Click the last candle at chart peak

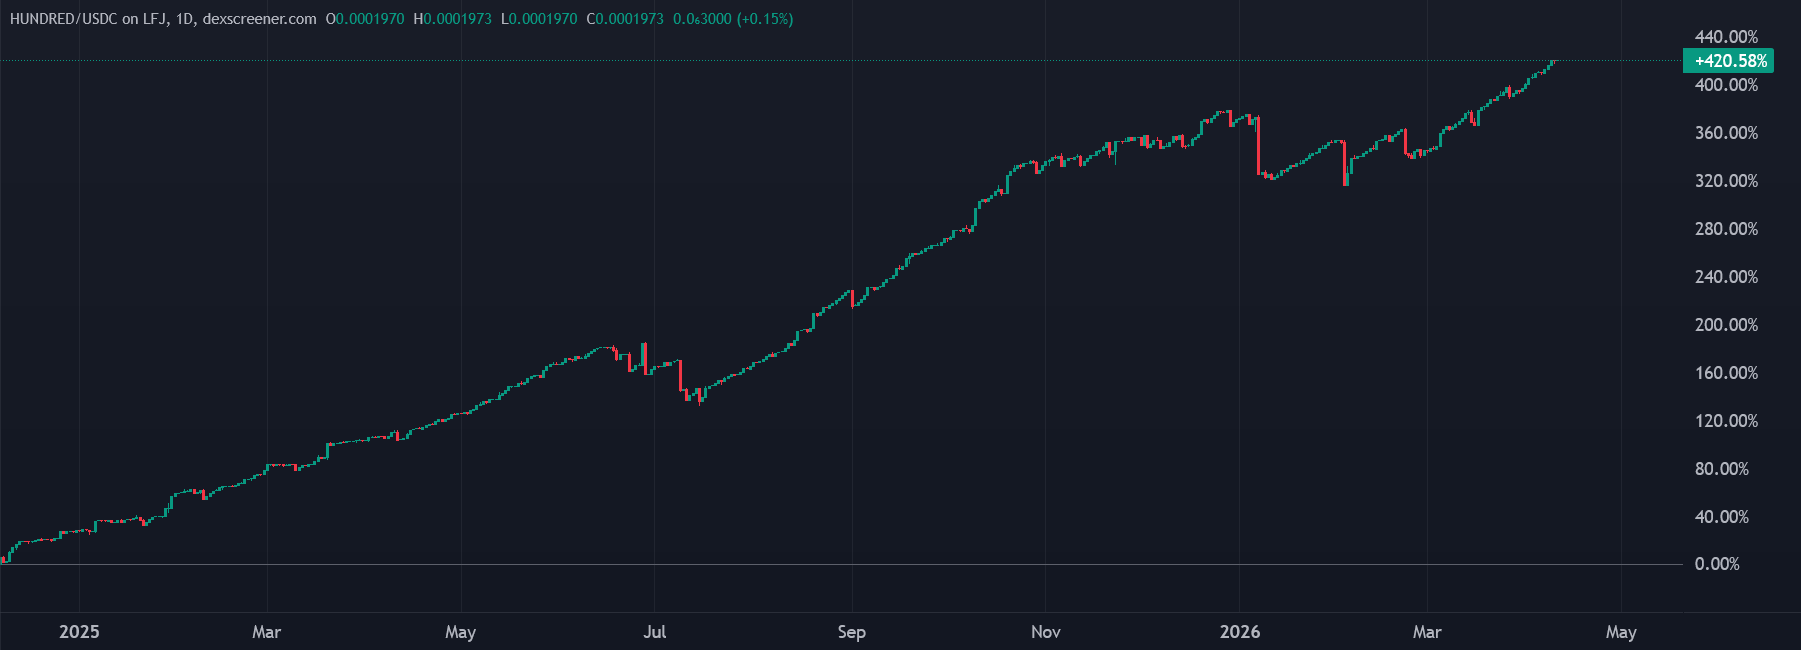click(x=1553, y=62)
